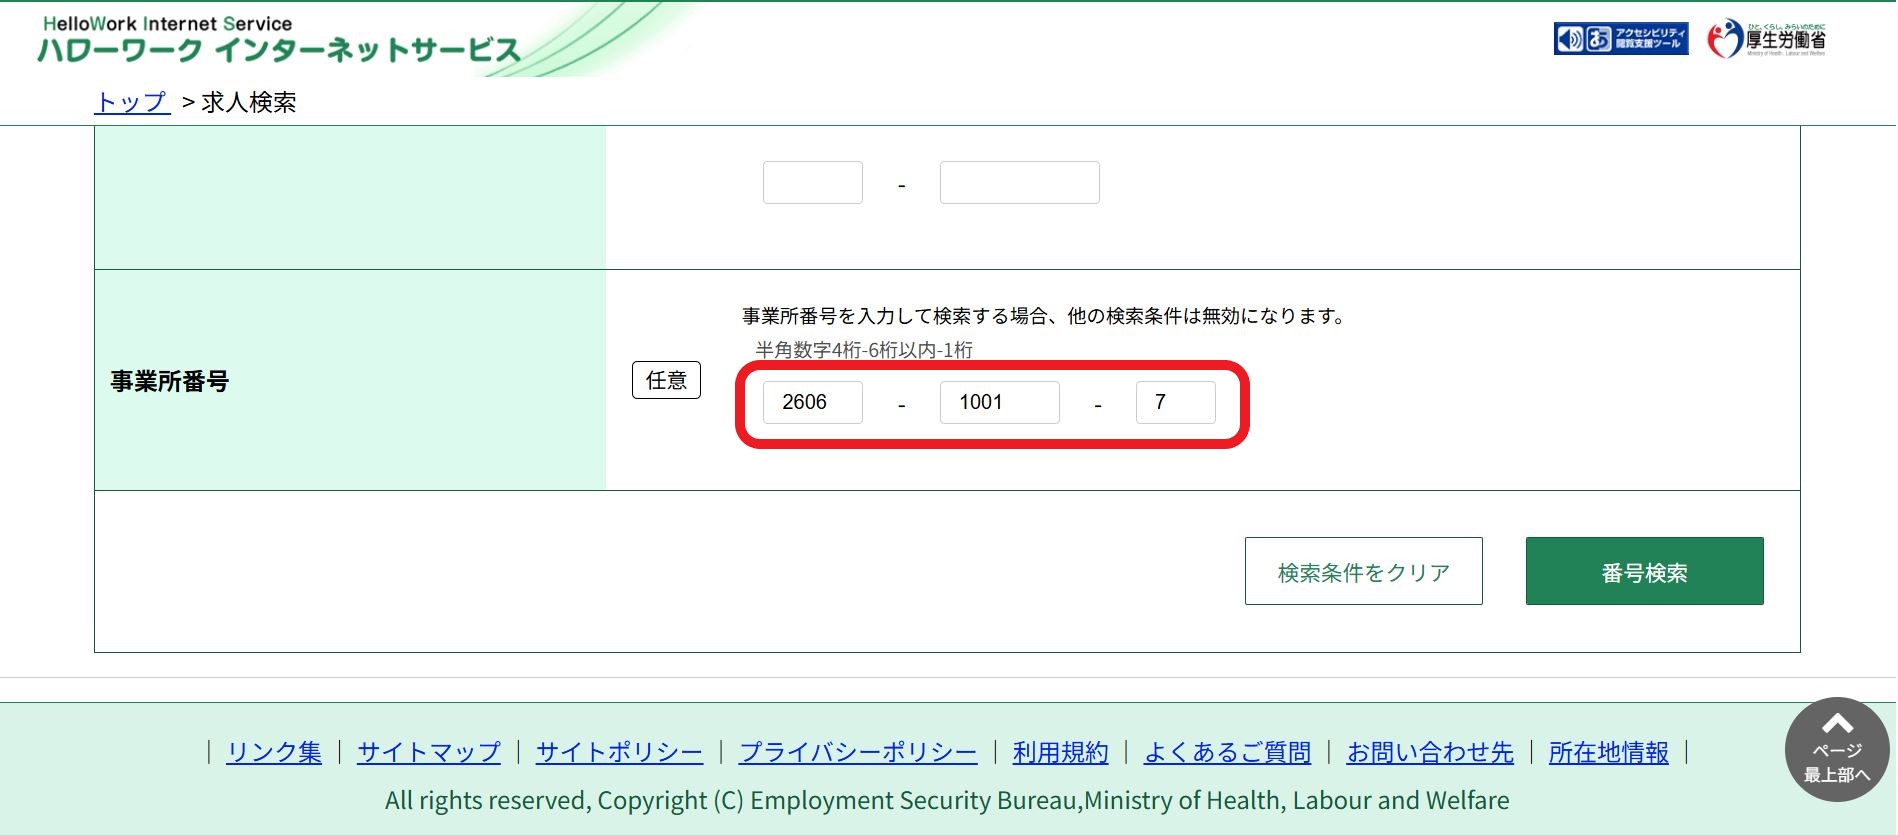Click the トップ breadcrumb link
This screenshot has width=1898, height=835.
tap(132, 102)
